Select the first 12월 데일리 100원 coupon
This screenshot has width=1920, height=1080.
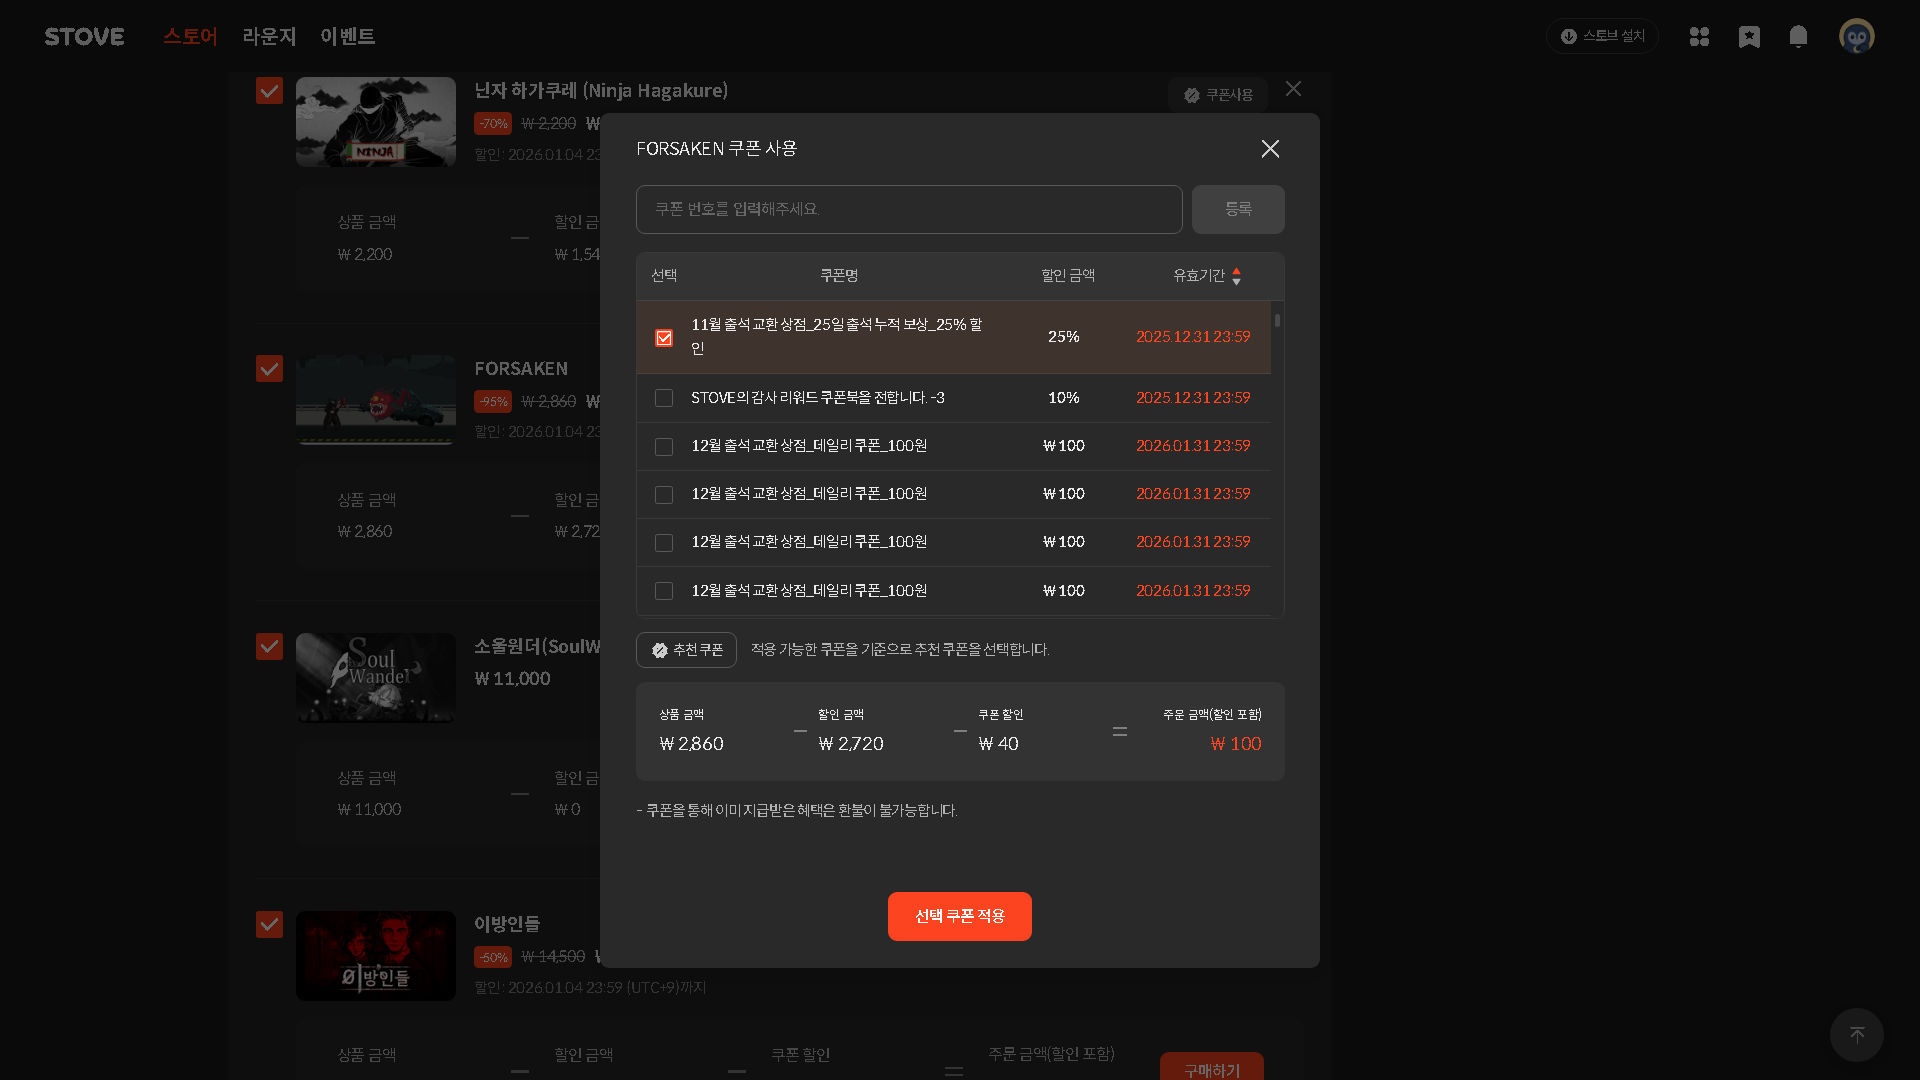tap(664, 447)
